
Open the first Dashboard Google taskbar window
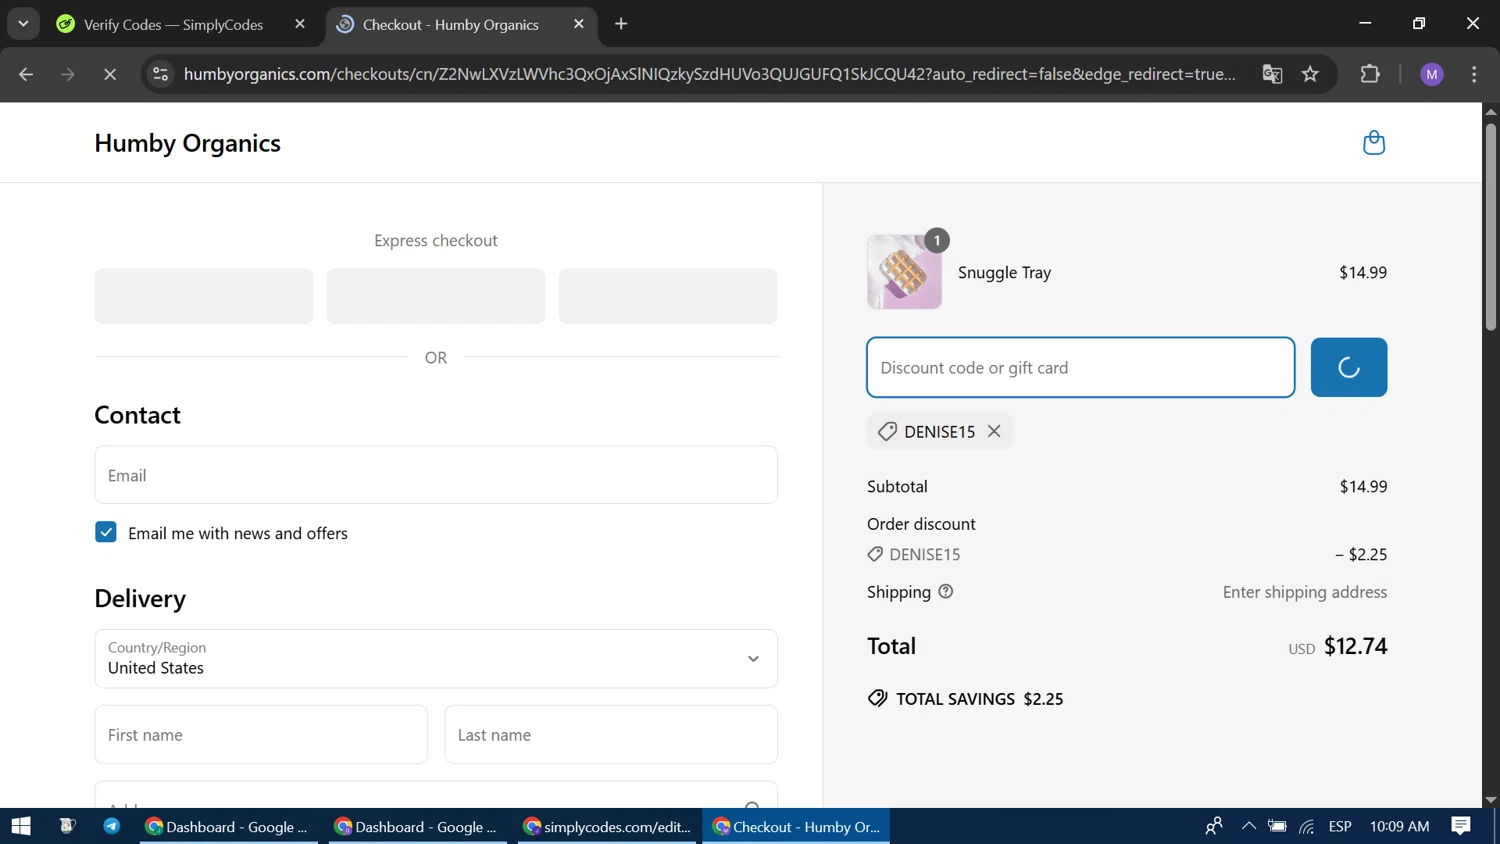(x=228, y=826)
